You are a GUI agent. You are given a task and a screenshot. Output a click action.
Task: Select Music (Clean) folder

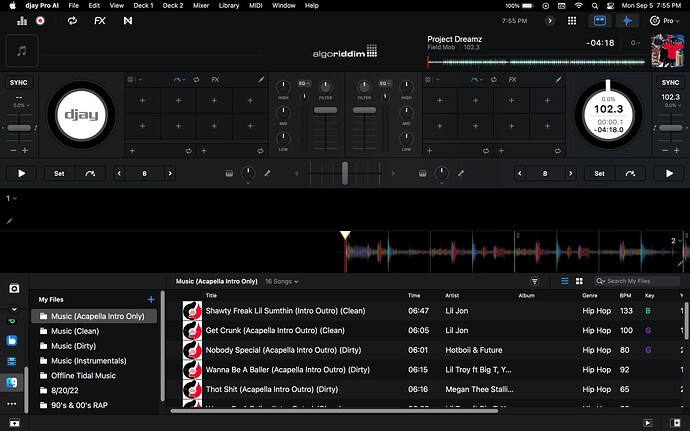click(94, 331)
